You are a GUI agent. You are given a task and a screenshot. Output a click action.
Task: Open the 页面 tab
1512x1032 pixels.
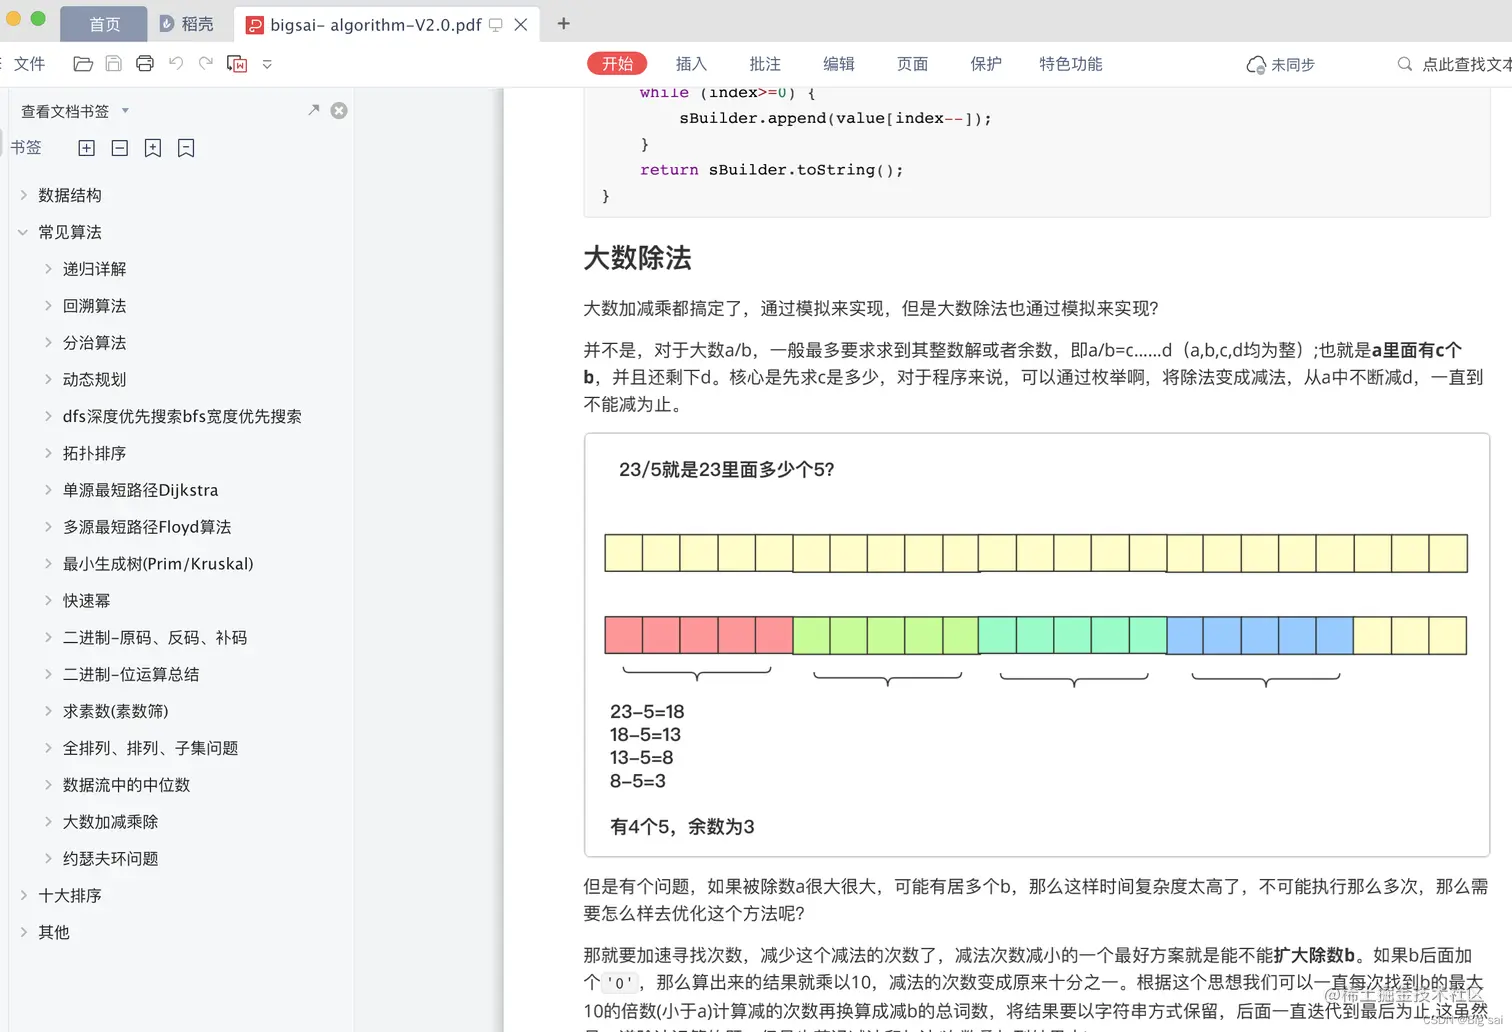click(912, 64)
